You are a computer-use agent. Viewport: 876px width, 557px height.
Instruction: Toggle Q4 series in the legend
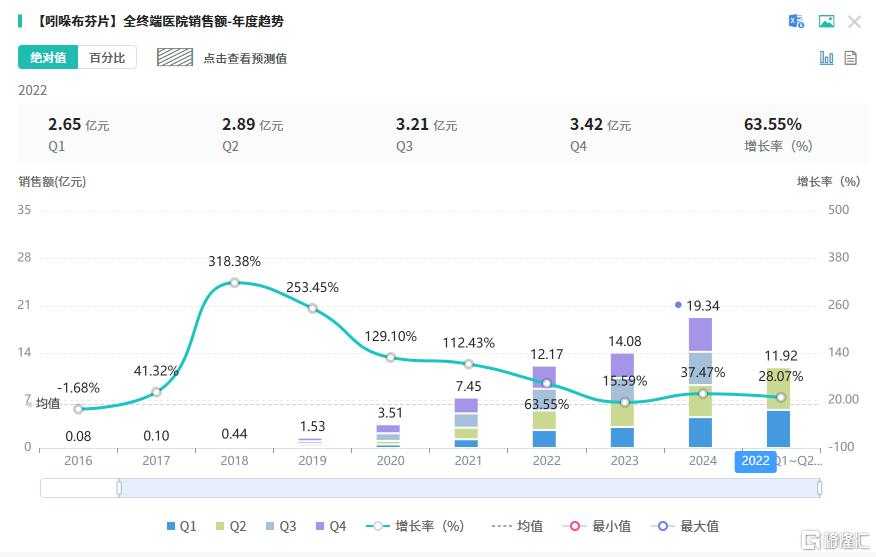[x=329, y=526]
